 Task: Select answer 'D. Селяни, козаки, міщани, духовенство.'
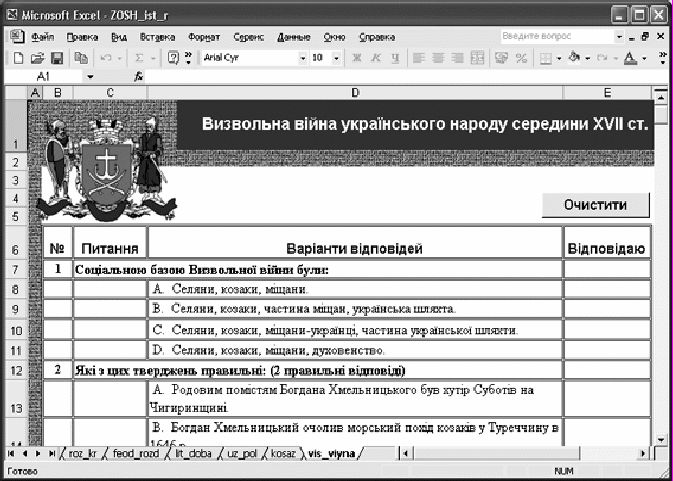pos(355,351)
